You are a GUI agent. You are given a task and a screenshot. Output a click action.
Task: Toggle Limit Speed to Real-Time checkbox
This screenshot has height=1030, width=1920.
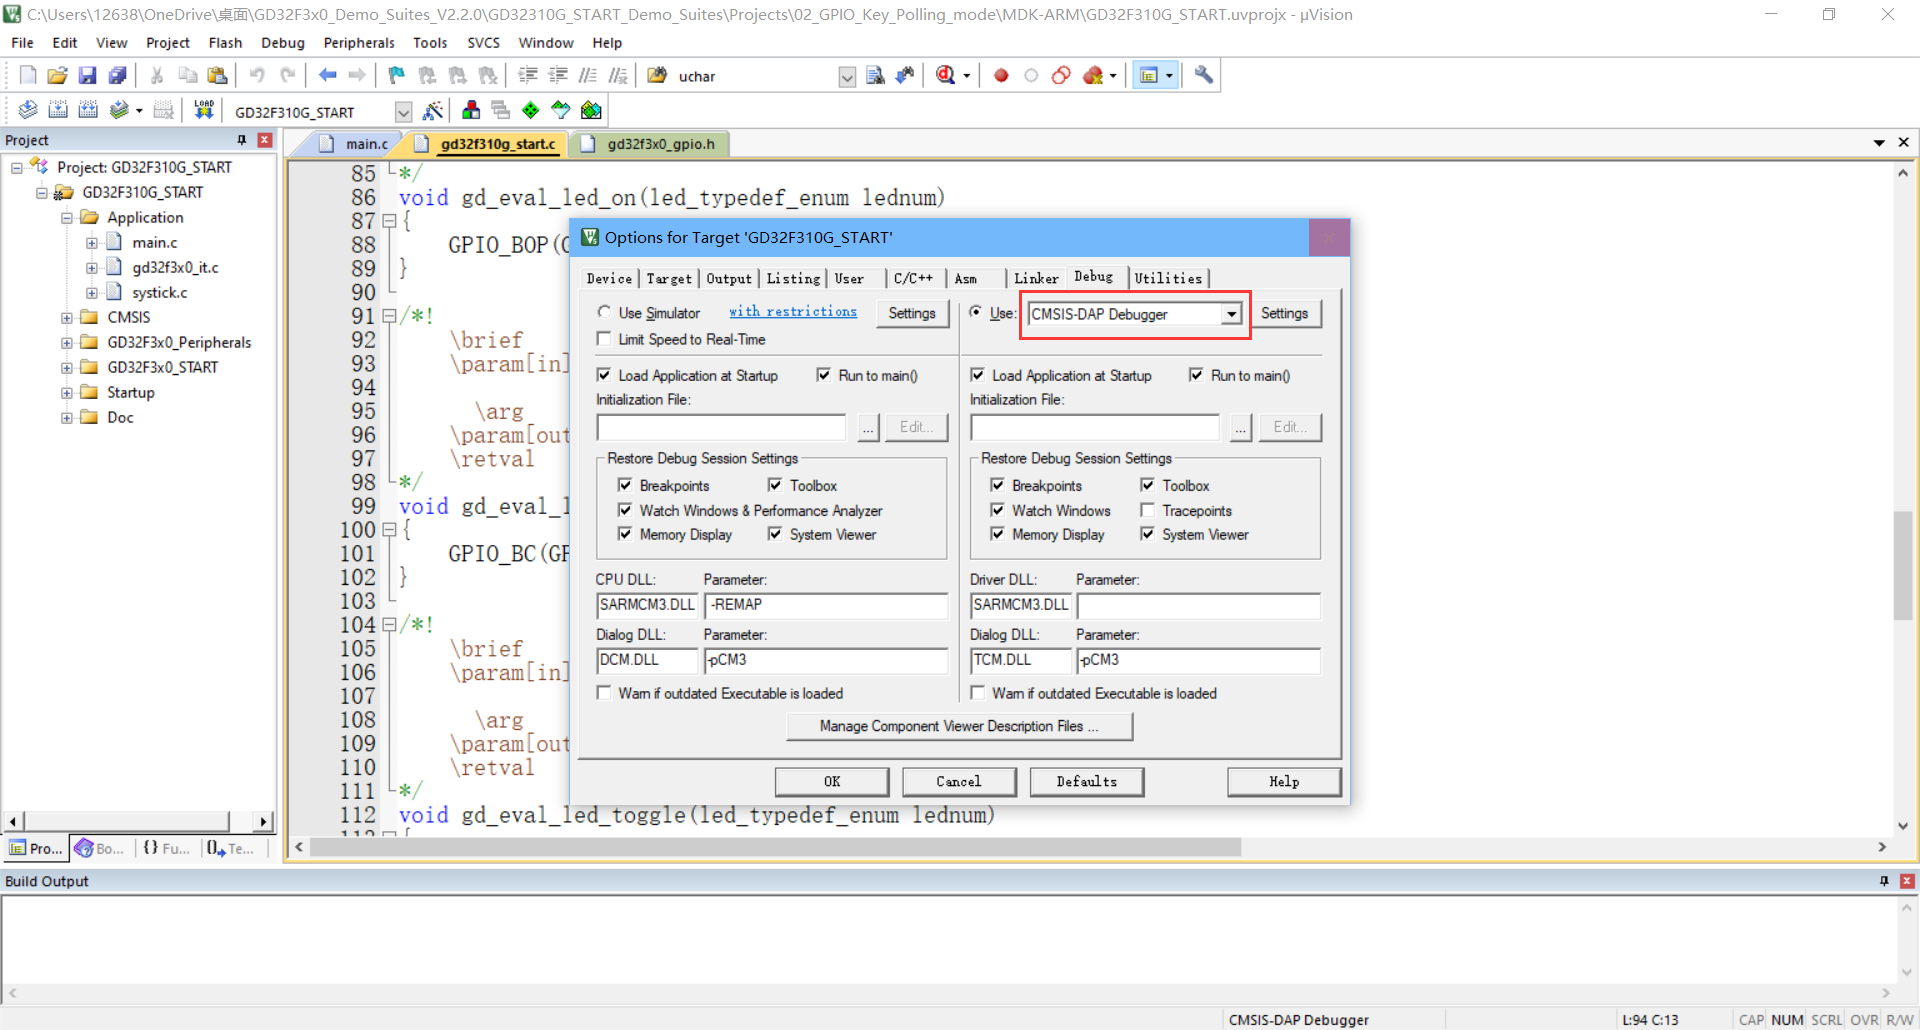(x=604, y=339)
